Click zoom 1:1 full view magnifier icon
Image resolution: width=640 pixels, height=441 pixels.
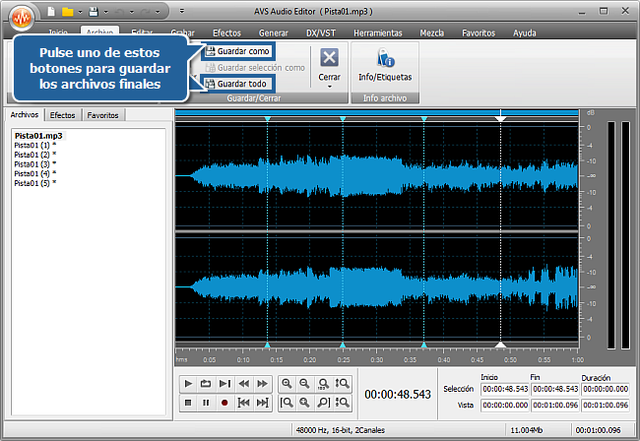tap(323, 383)
